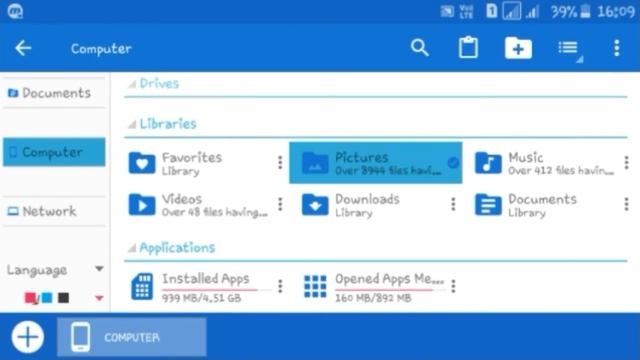This screenshot has height=360, width=640.
Task: Pick the red theme color swatch
Action: click(30, 298)
